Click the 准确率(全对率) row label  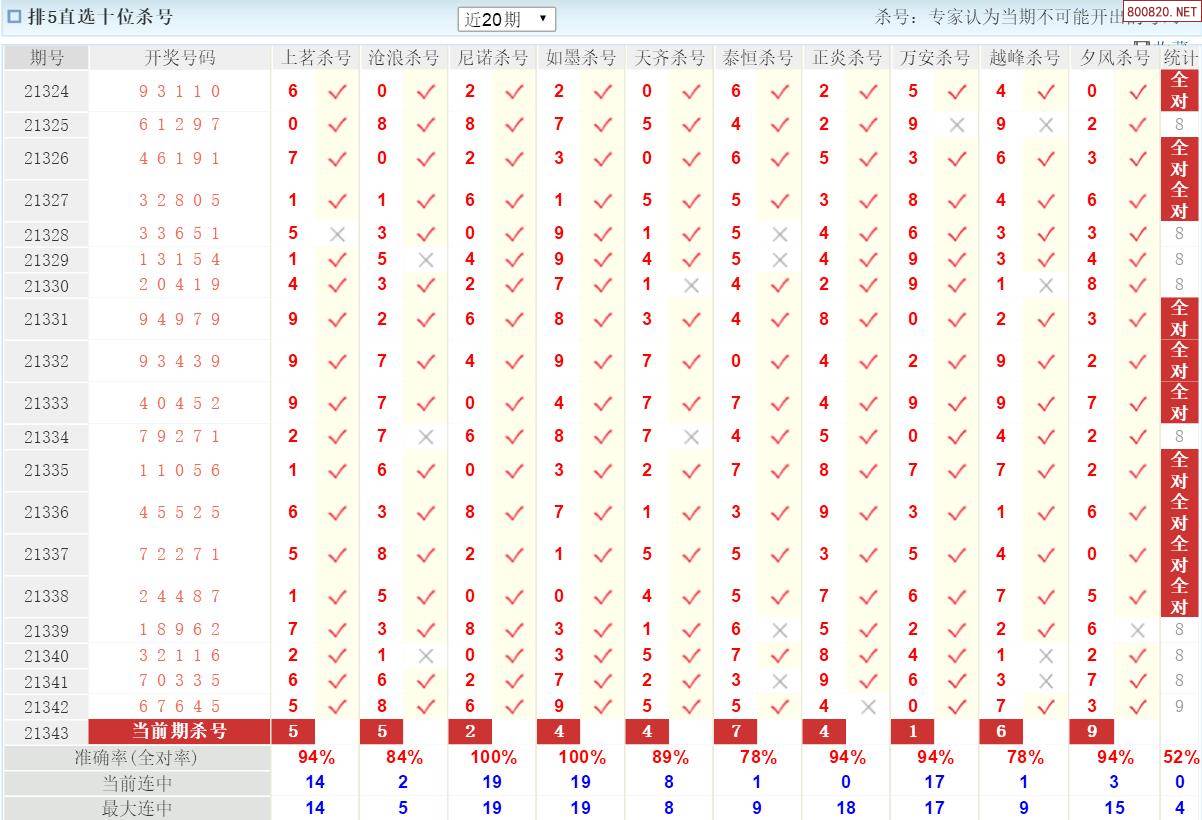(x=137, y=758)
